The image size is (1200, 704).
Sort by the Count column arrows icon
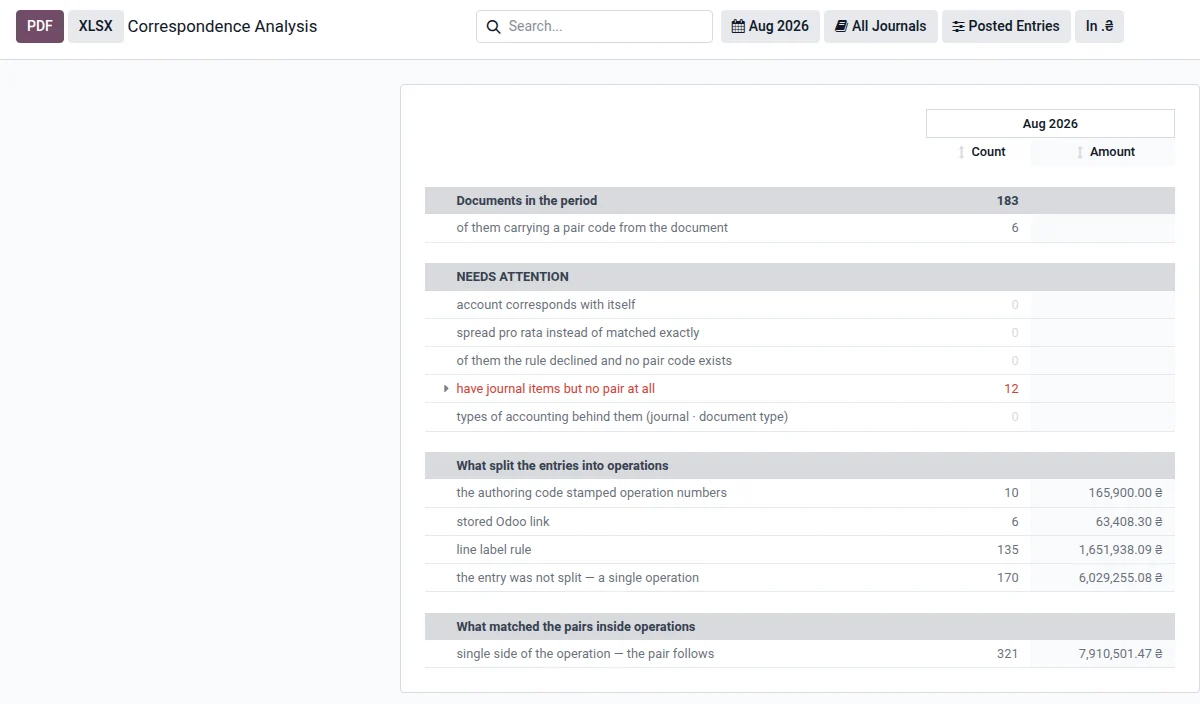962,152
